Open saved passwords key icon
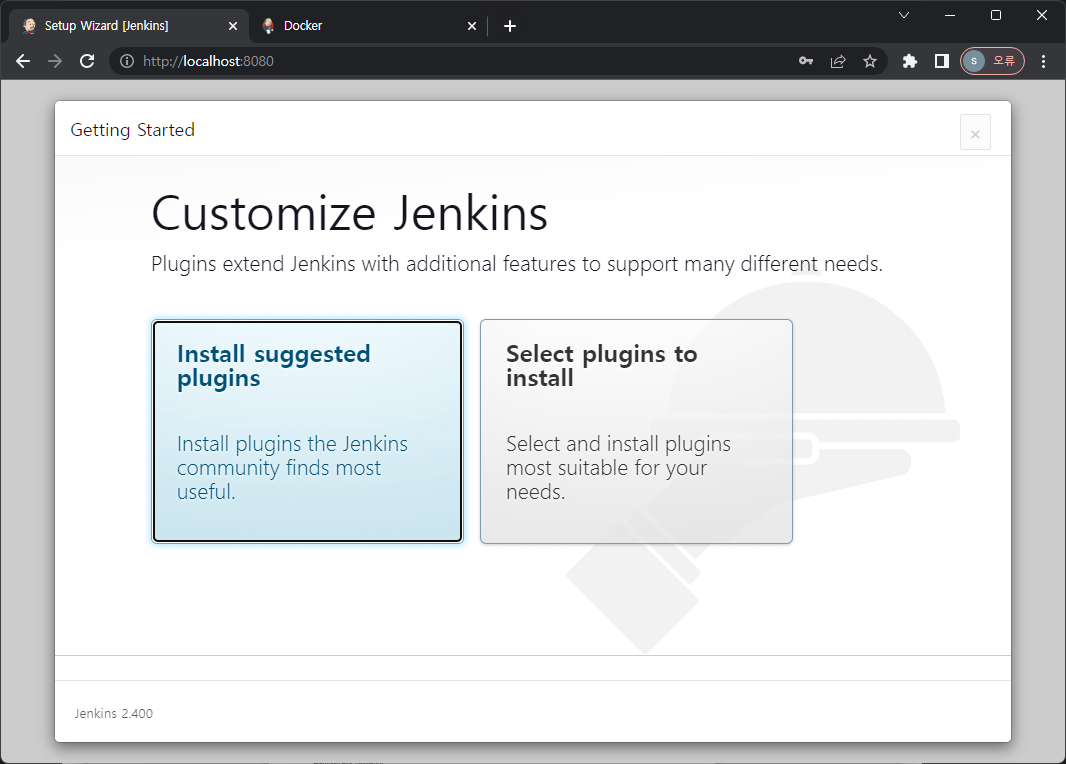Viewport: 1066px width, 764px height. (806, 61)
